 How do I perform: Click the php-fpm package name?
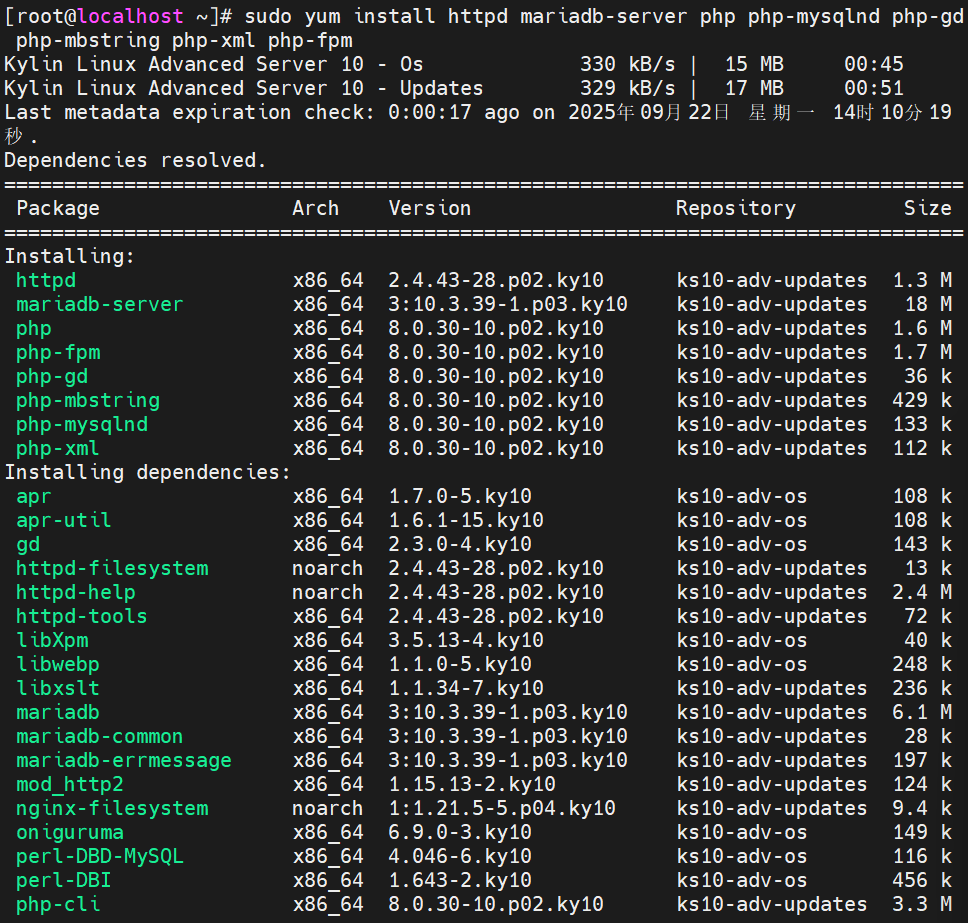[x=58, y=353]
